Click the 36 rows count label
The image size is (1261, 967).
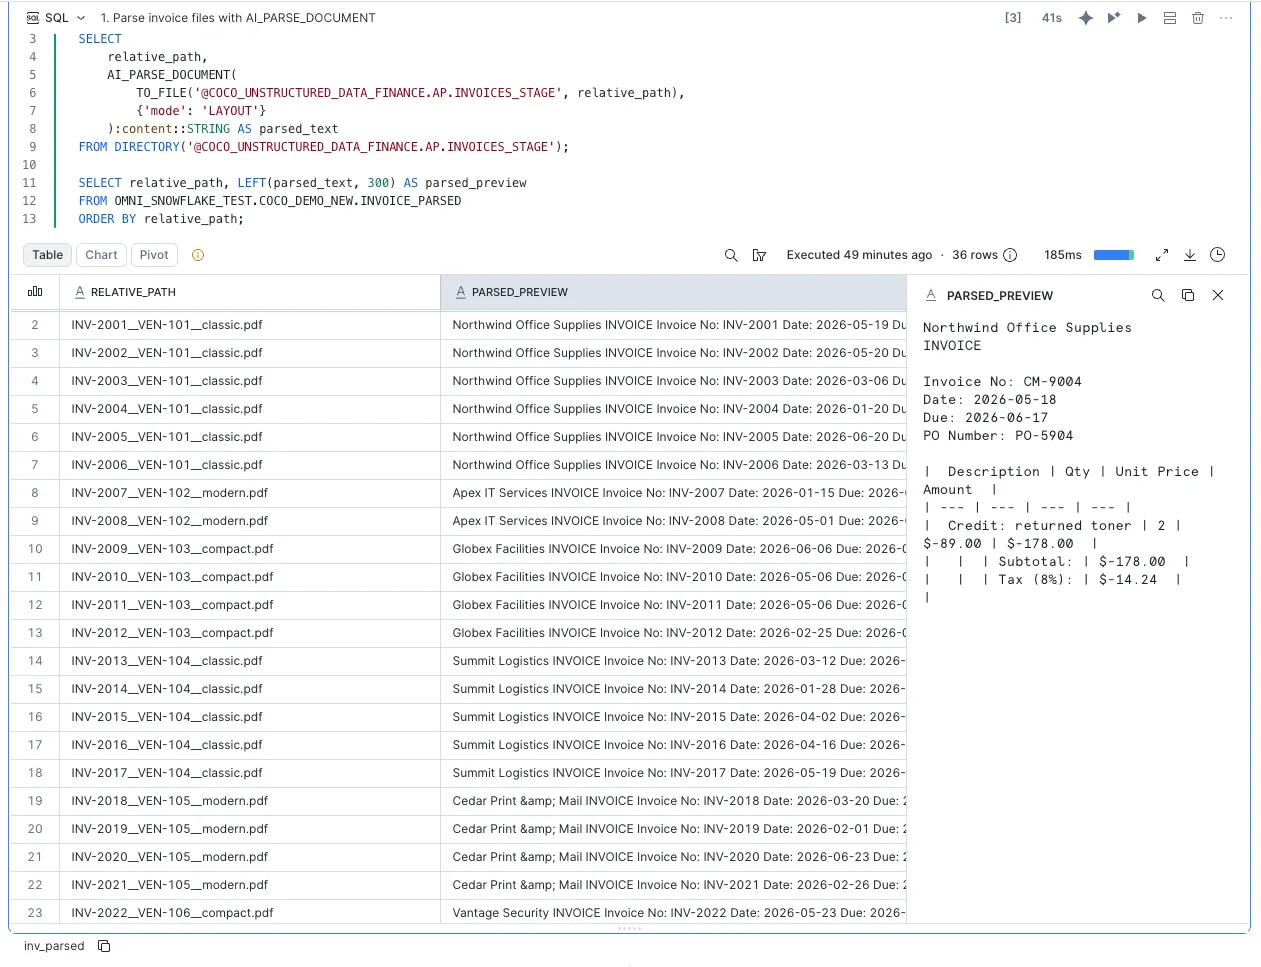pos(975,255)
